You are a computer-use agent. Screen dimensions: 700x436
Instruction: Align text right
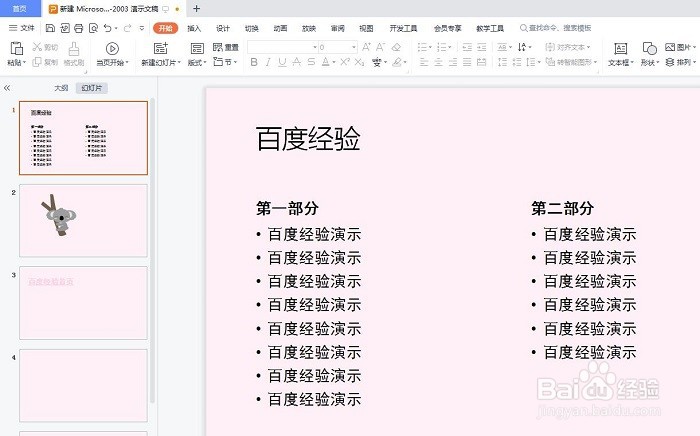point(453,62)
